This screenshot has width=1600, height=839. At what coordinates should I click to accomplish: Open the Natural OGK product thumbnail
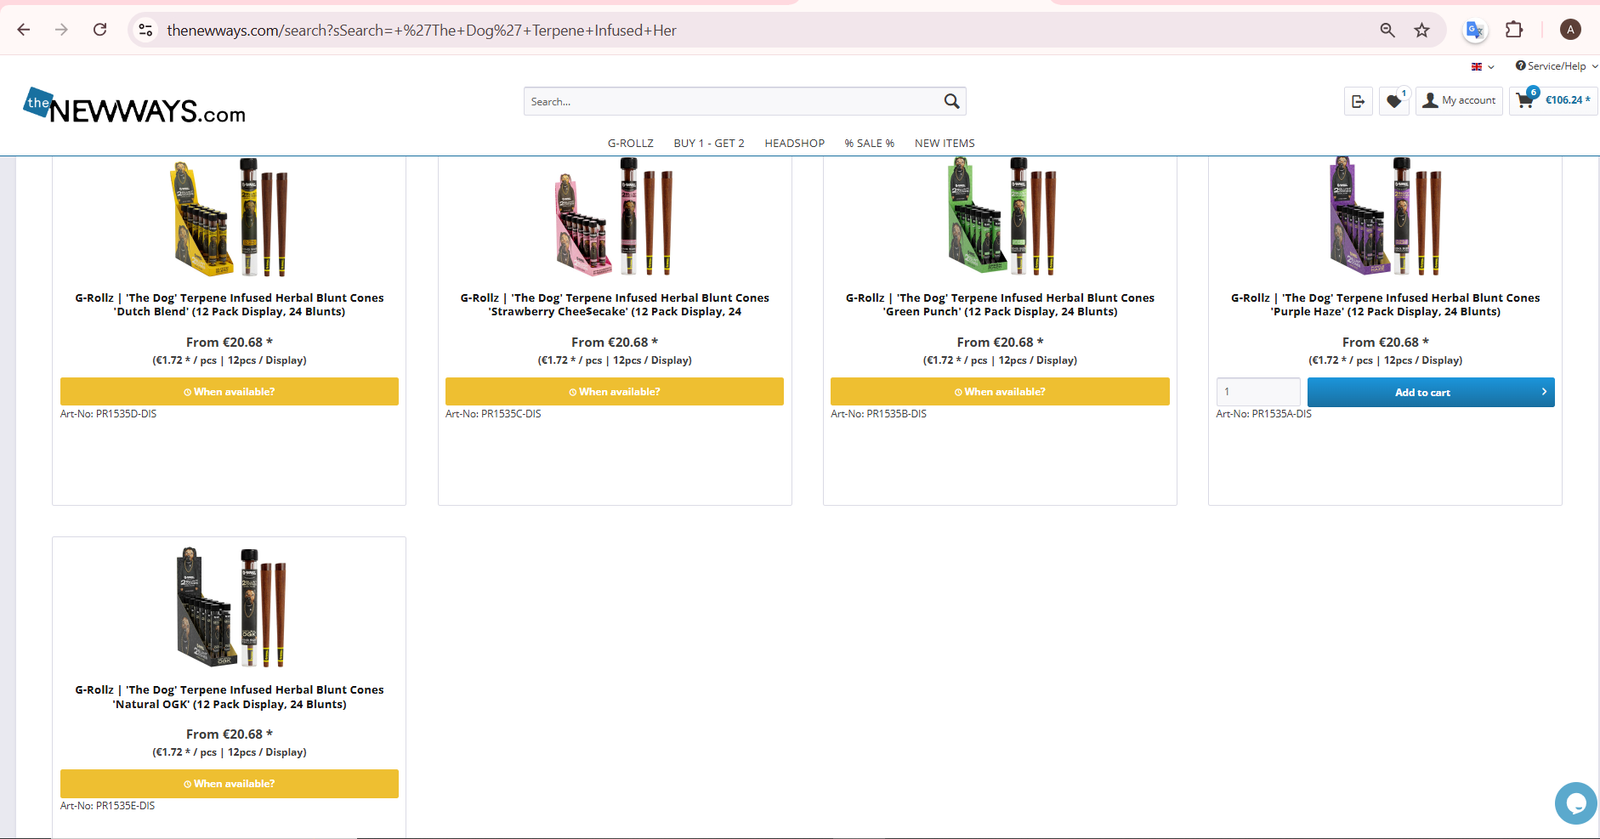230,608
